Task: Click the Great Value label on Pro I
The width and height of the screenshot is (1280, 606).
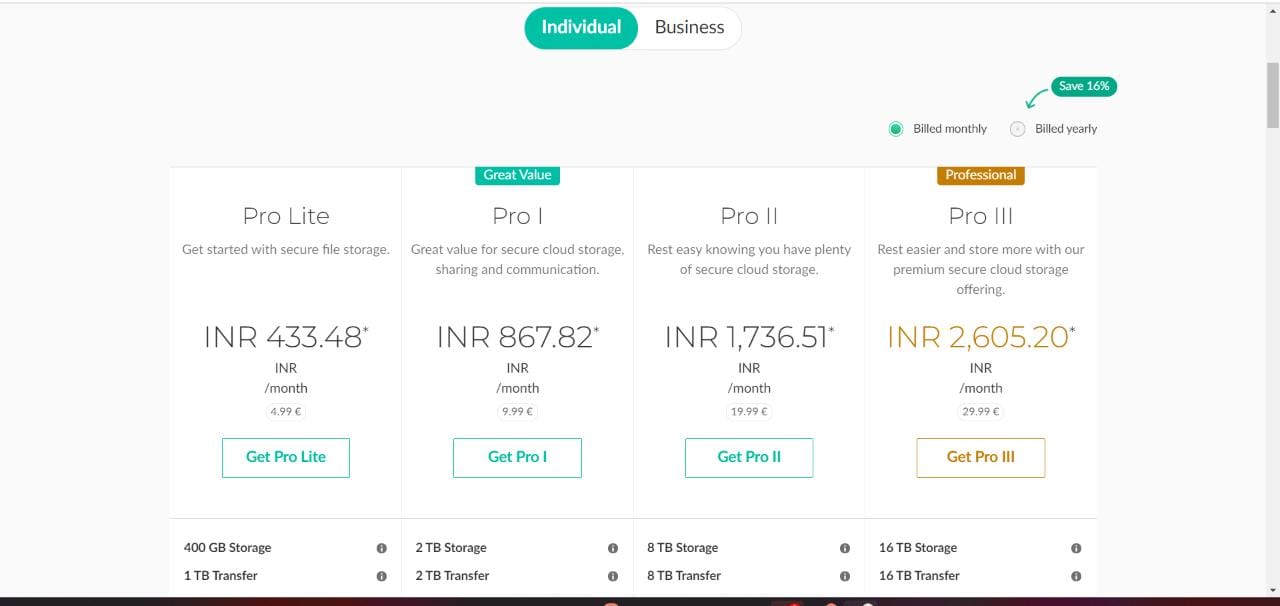Action: pos(517,175)
